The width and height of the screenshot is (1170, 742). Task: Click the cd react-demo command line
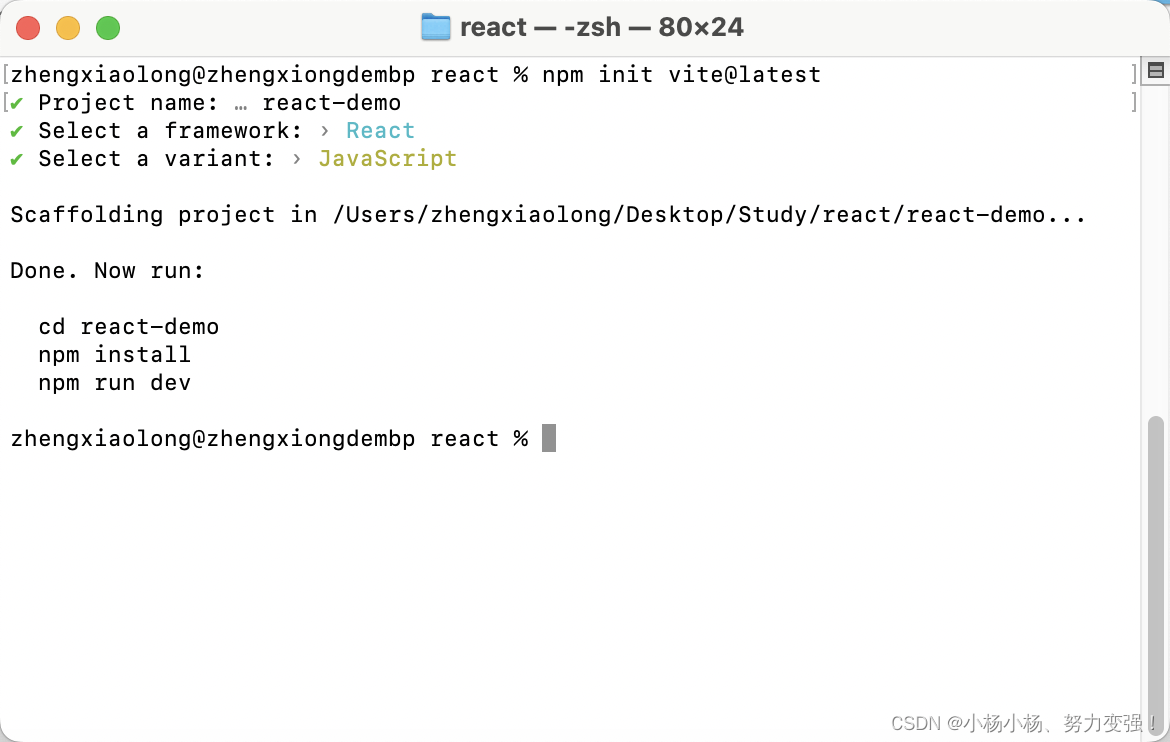(128, 326)
